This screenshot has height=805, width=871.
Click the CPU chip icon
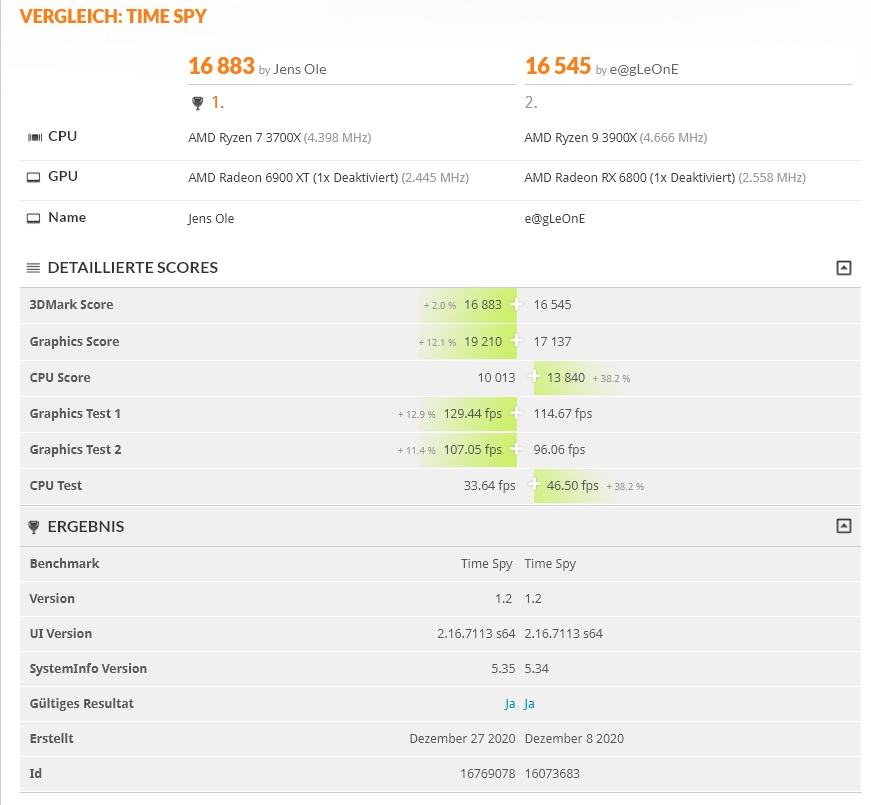coord(34,137)
